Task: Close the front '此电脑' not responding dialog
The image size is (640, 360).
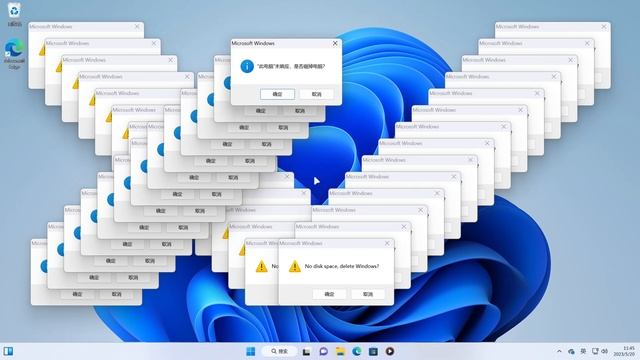Action: (335, 43)
